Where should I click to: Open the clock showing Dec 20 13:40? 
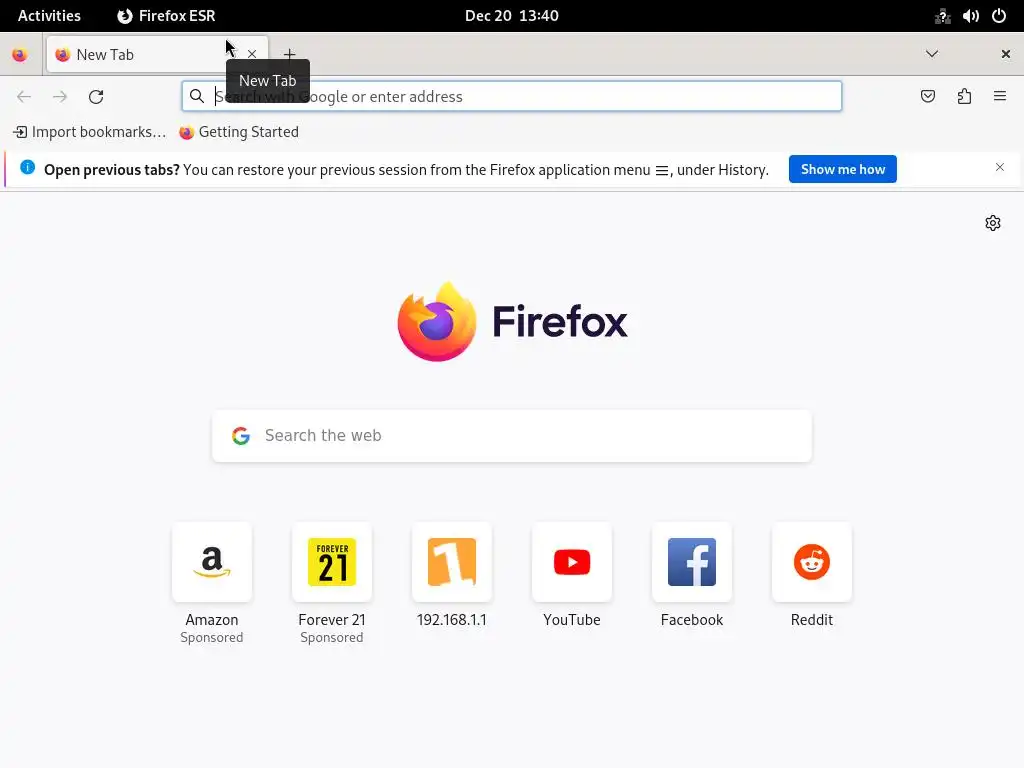coord(511,16)
